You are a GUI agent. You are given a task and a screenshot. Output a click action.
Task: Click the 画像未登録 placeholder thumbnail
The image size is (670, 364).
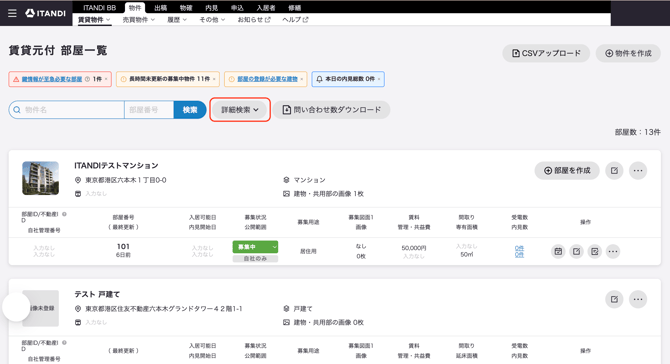point(41,308)
